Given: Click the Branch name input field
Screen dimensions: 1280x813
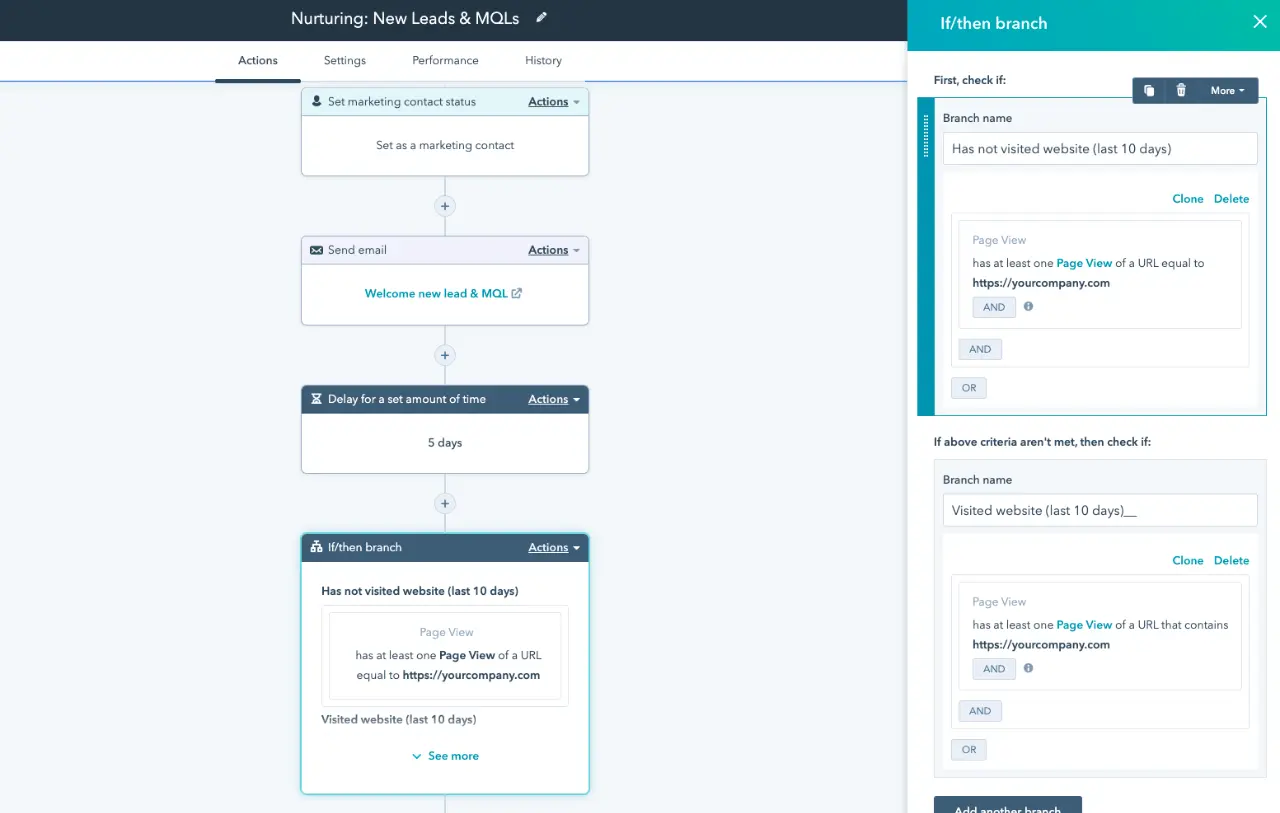Looking at the screenshot, I should (1099, 148).
